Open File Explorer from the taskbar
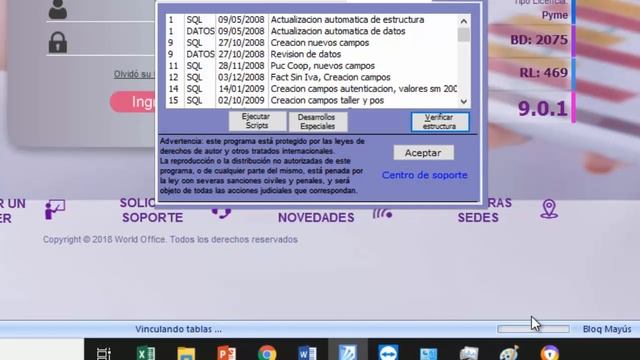 [186, 353]
